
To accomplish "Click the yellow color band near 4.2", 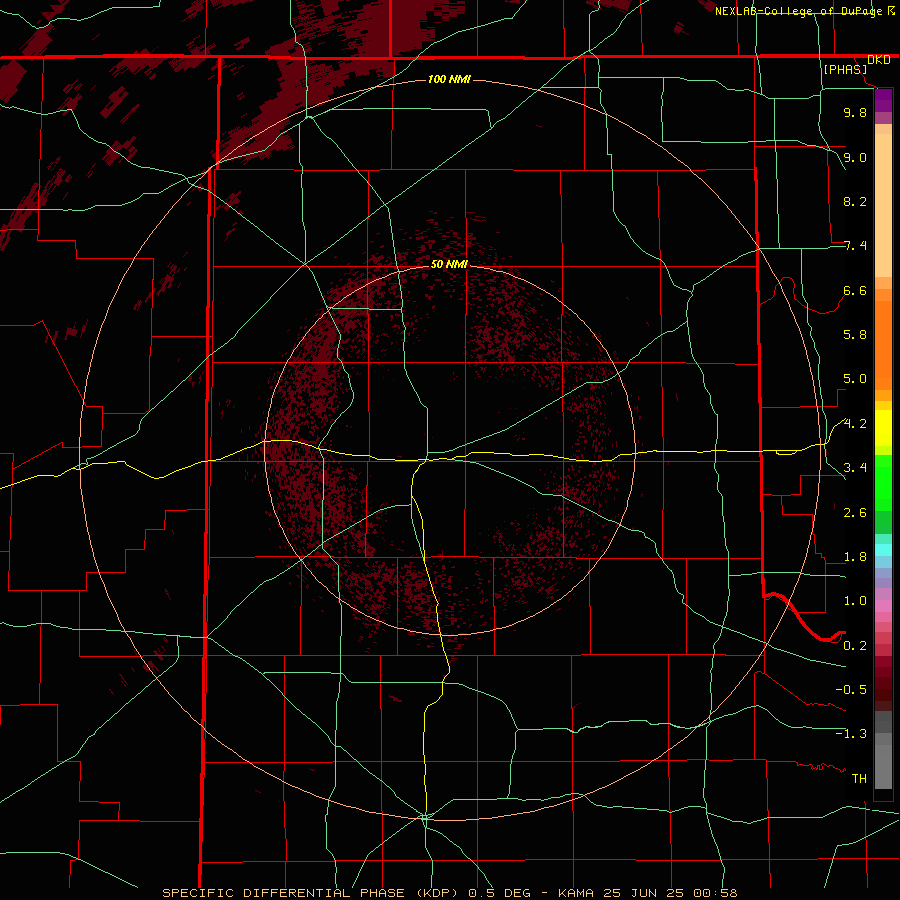I will click(883, 428).
